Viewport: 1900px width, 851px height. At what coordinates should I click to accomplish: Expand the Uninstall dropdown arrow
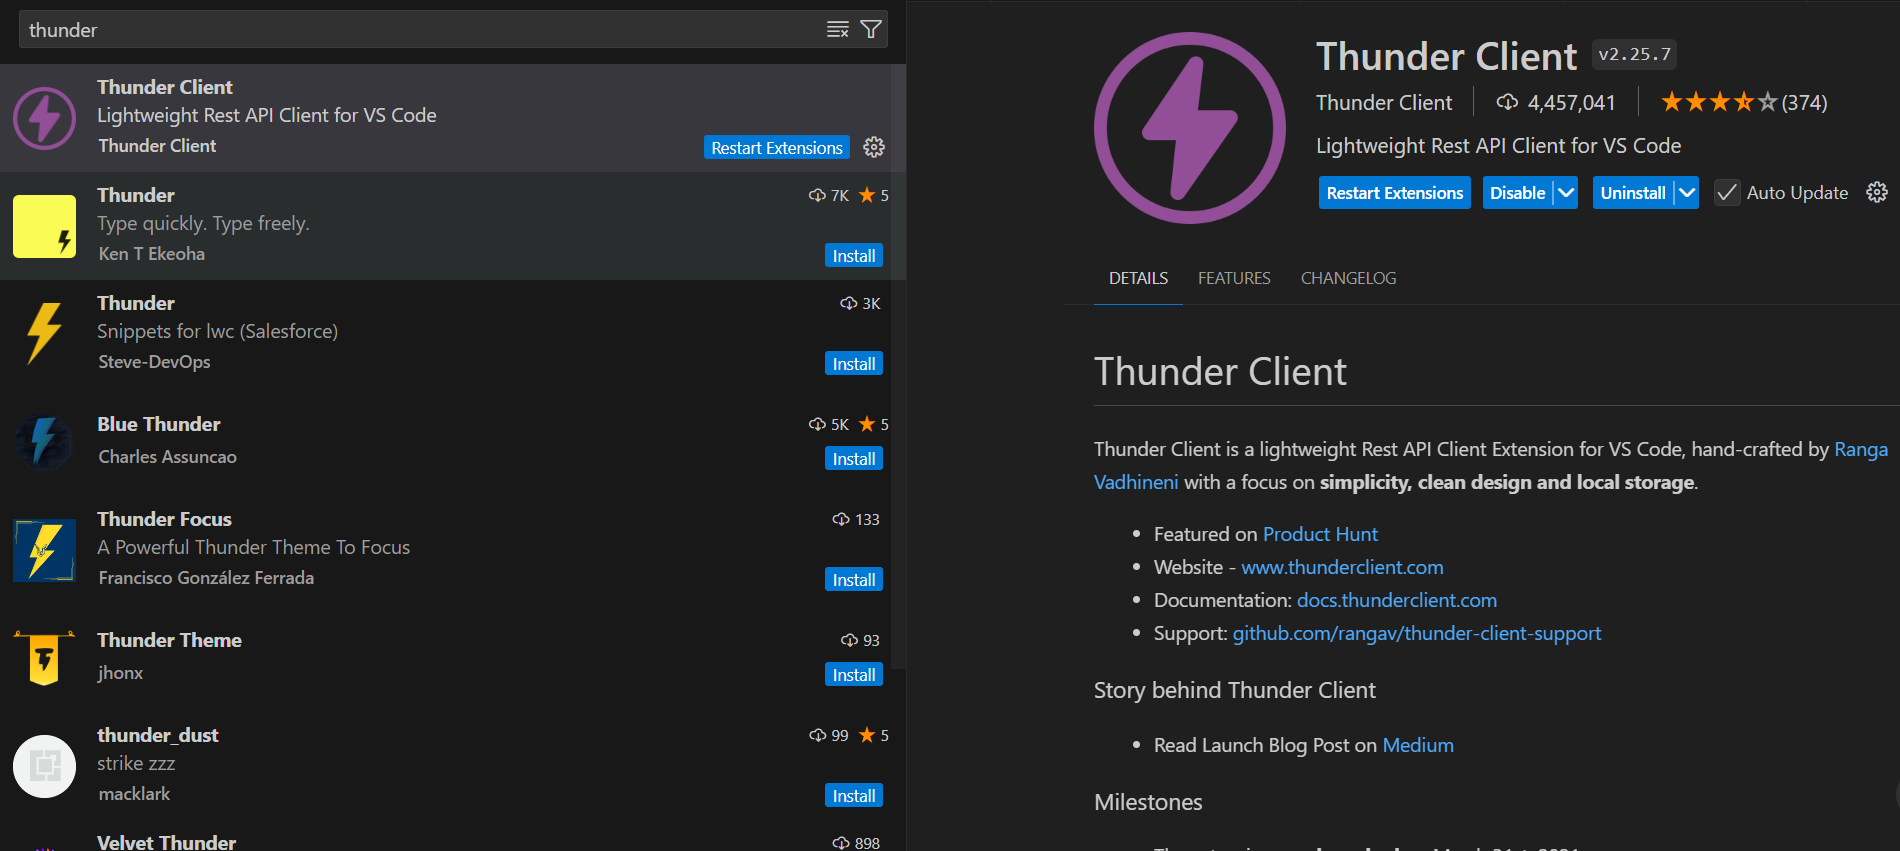[x=1687, y=193]
